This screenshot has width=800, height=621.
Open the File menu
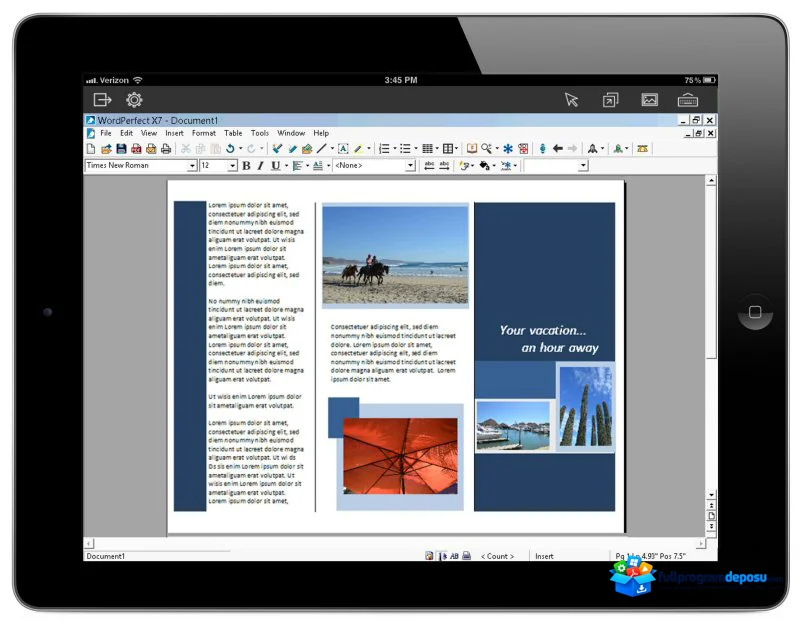pos(106,133)
